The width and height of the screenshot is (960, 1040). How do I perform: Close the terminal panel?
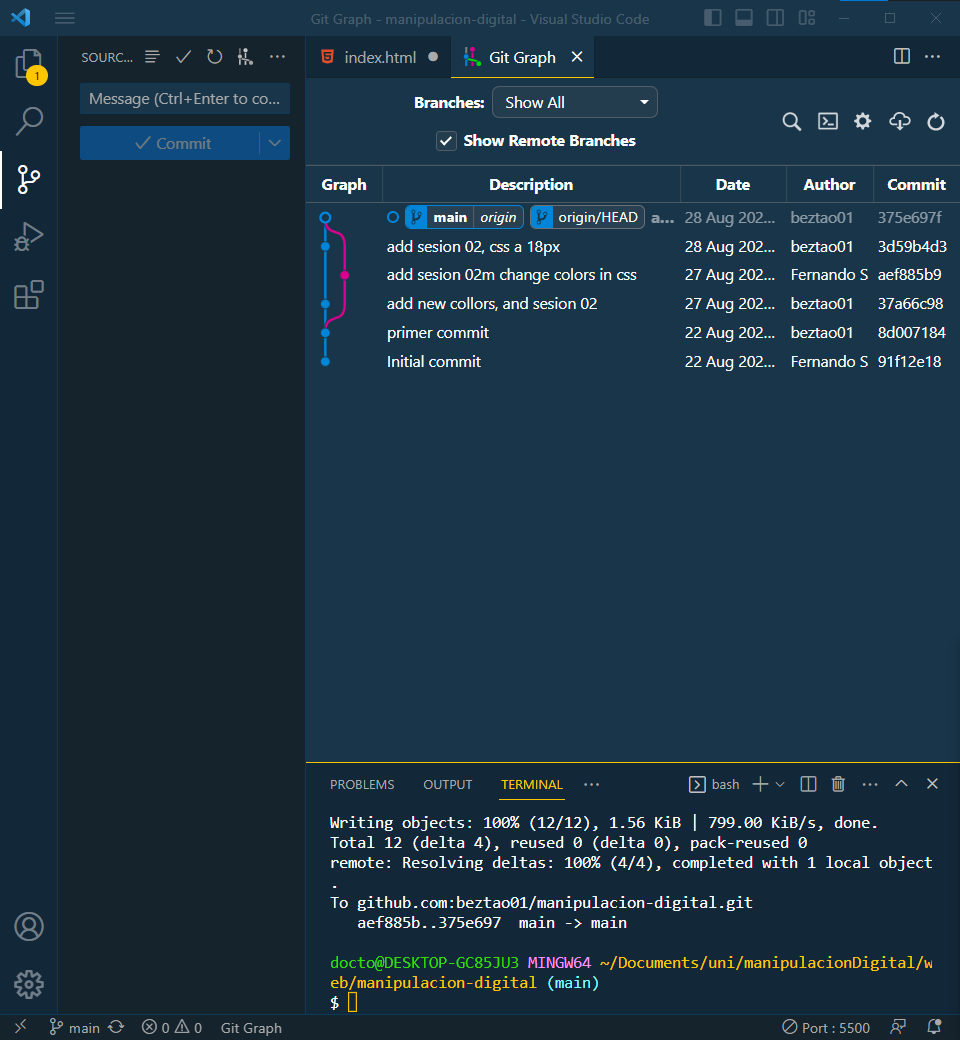pos(932,784)
